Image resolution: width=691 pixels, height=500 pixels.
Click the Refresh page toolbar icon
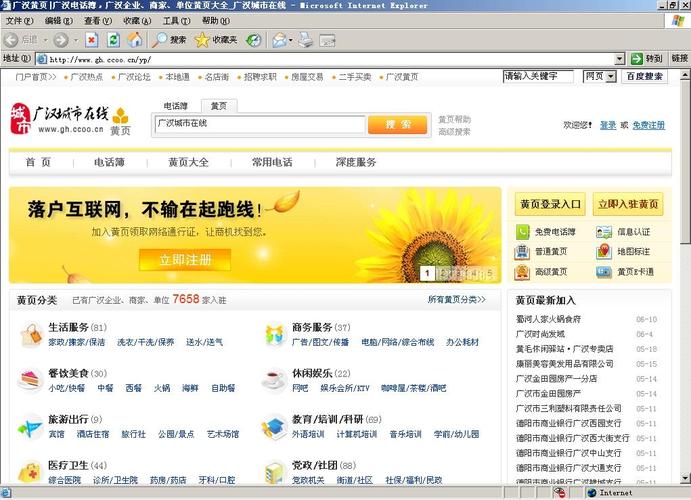(x=113, y=40)
